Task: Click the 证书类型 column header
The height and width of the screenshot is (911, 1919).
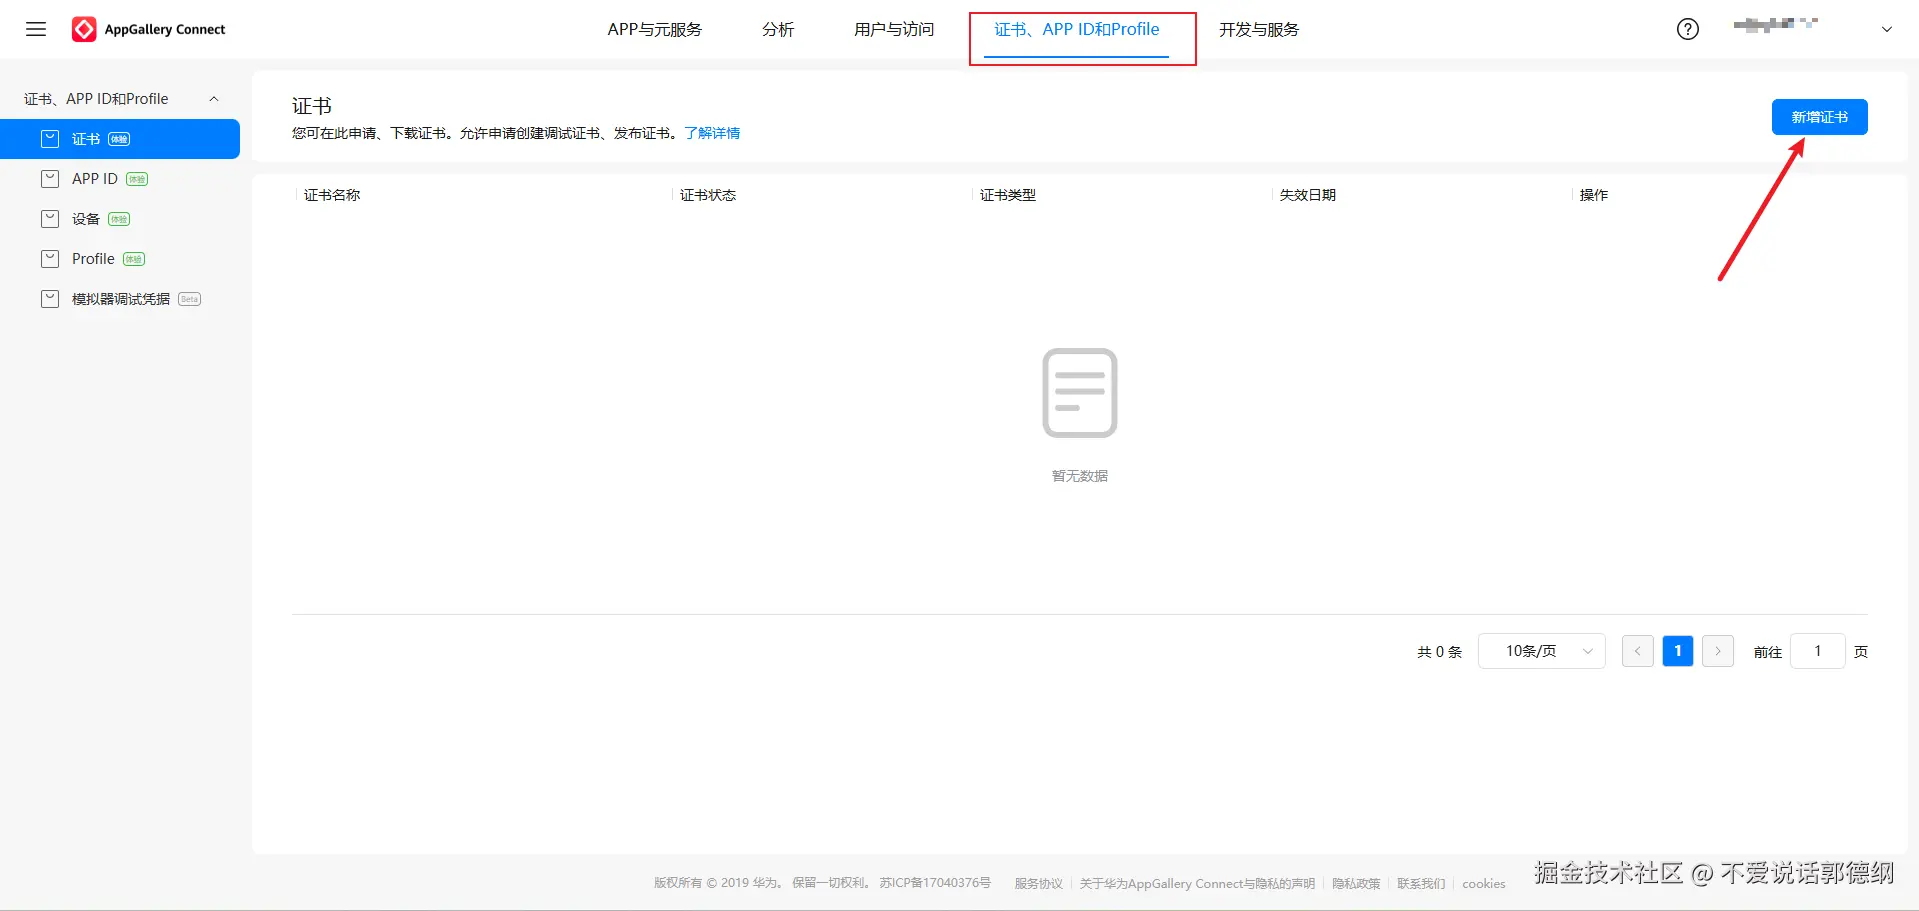Action: click(1008, 195)
